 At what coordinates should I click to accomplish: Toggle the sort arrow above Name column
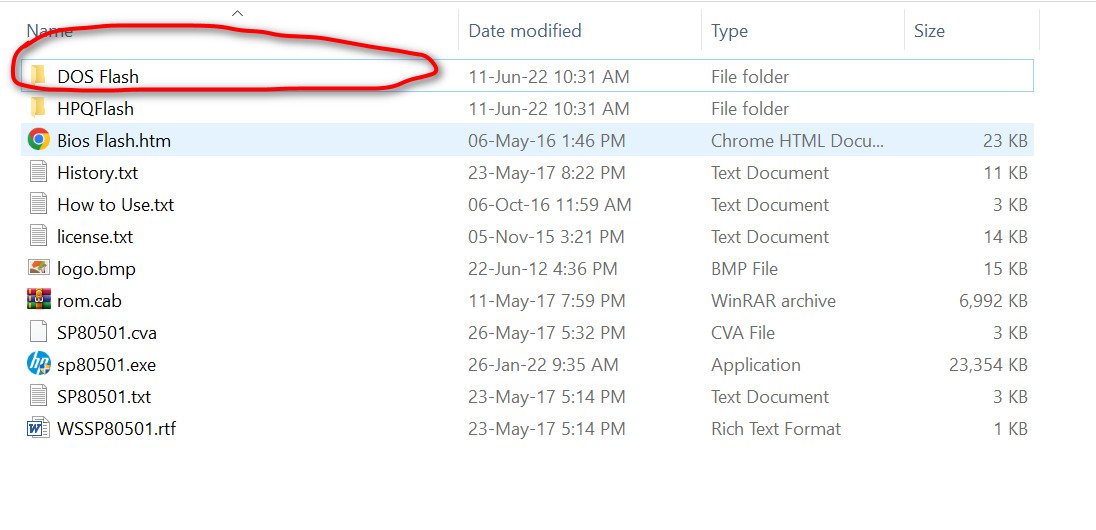pyautogui.click(x=237, y=13)
